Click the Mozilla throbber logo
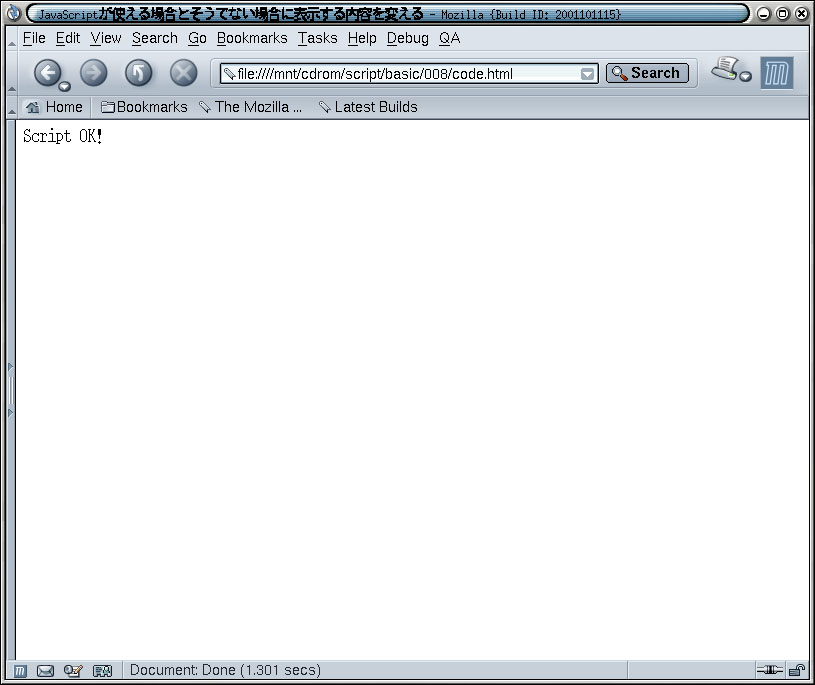The height and width of the screenshot is (685, 815). coord(777,73)
